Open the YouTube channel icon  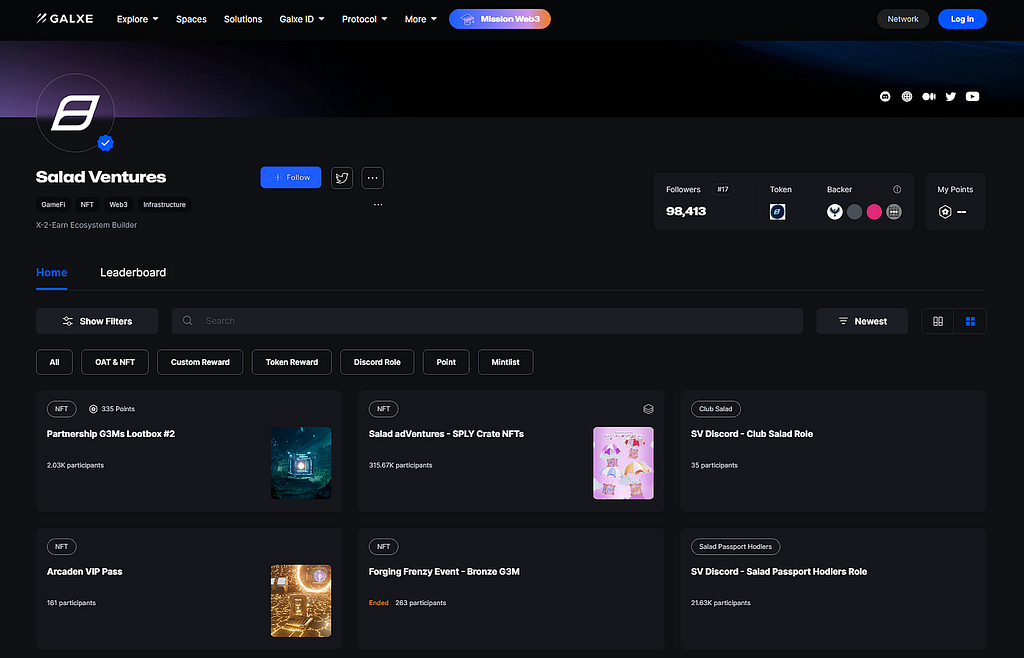(972, 97)
